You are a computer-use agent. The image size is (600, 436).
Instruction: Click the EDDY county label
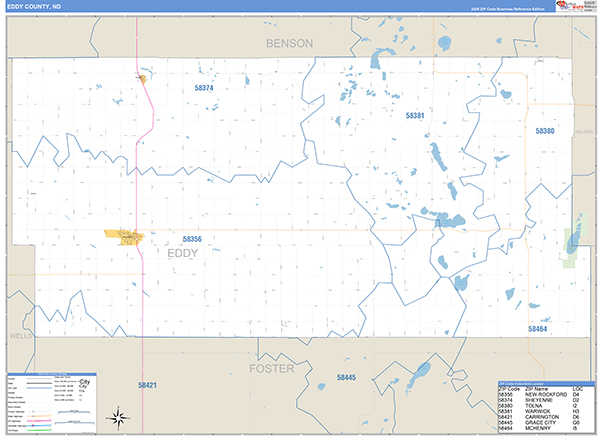tap(183, 253)
